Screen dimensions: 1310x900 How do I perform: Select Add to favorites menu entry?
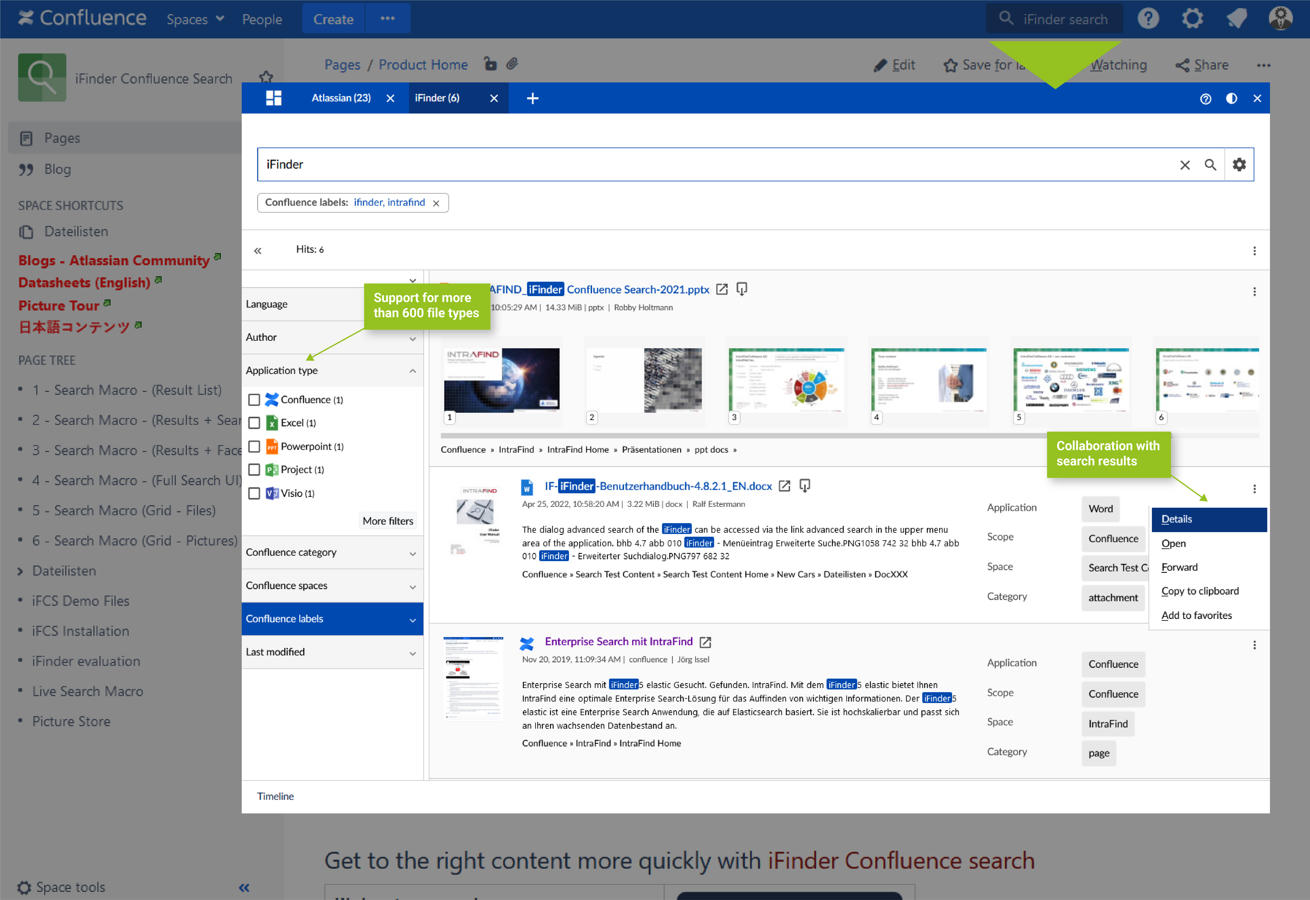pyautogui.click(x=1209, y=615)
